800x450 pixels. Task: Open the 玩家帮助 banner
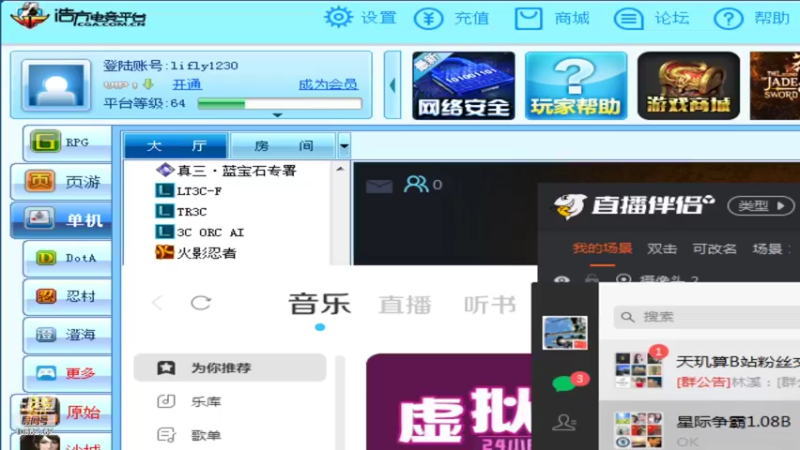[576, 86]
